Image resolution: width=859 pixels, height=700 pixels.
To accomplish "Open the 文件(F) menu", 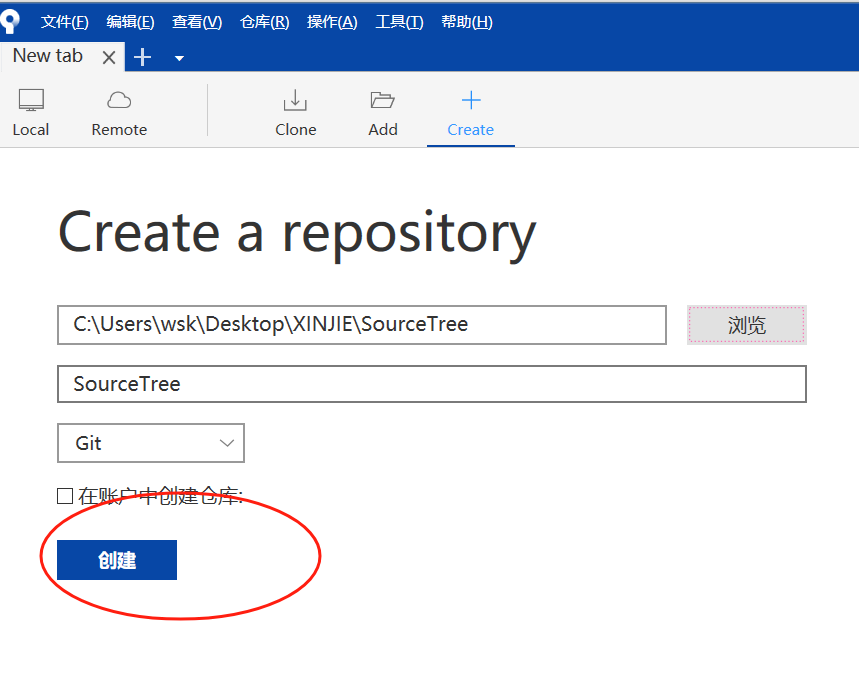I will coord(65,22).
